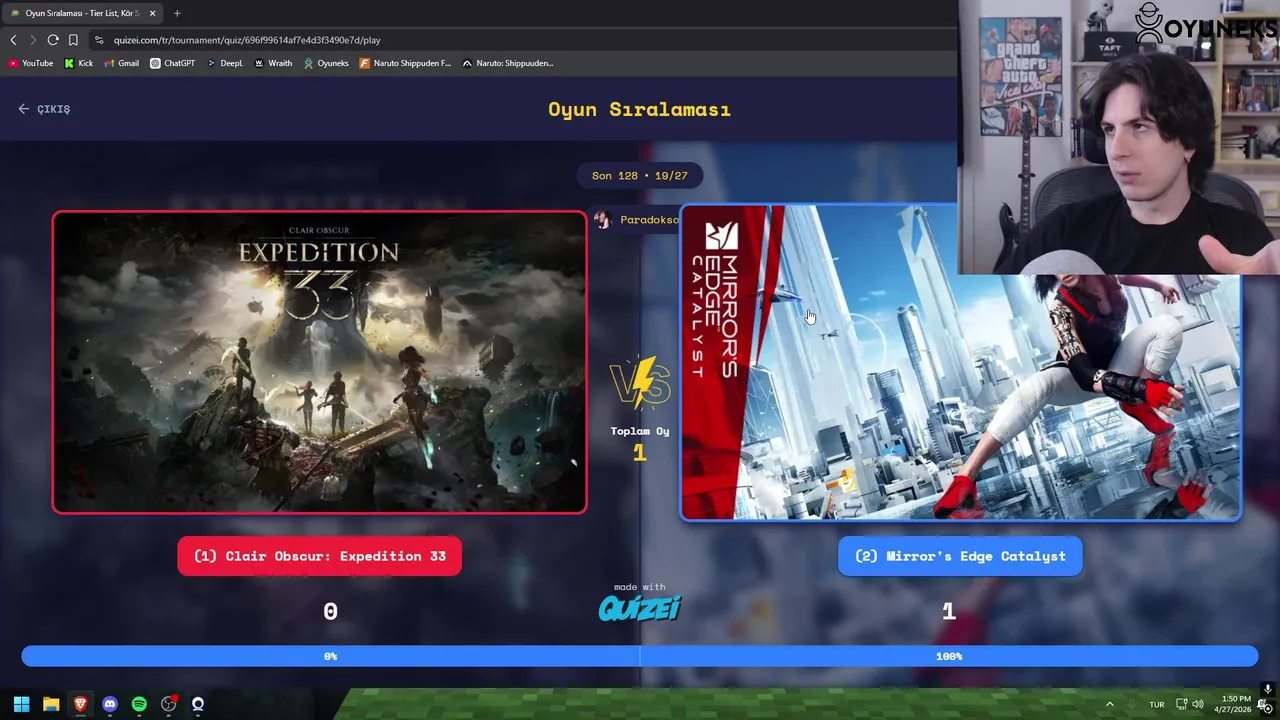Vote with (2) Mirror's Edge Catalyst button
Image resolution: width=1280 pixels, height=720 pixels.
(x=960, y=556)
